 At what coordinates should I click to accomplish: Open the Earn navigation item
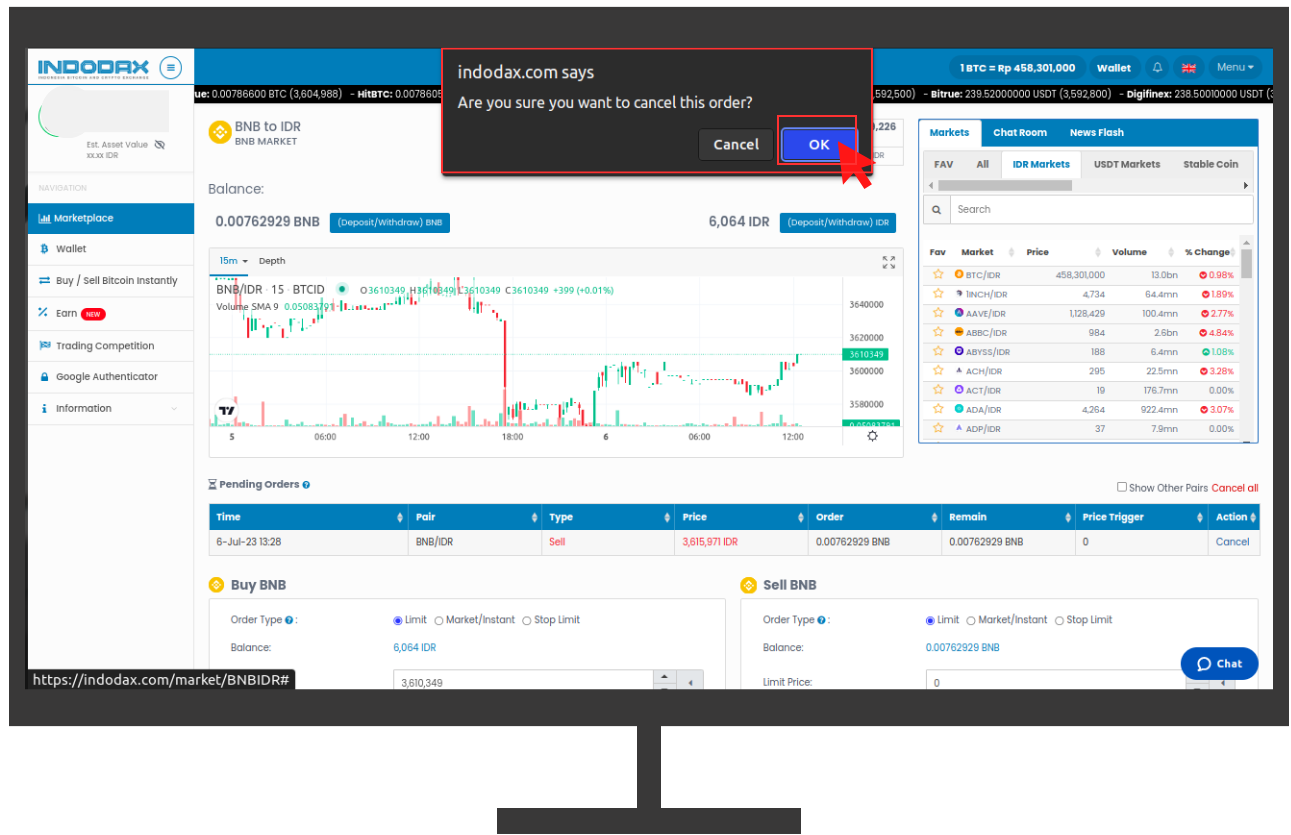point(111,313)
